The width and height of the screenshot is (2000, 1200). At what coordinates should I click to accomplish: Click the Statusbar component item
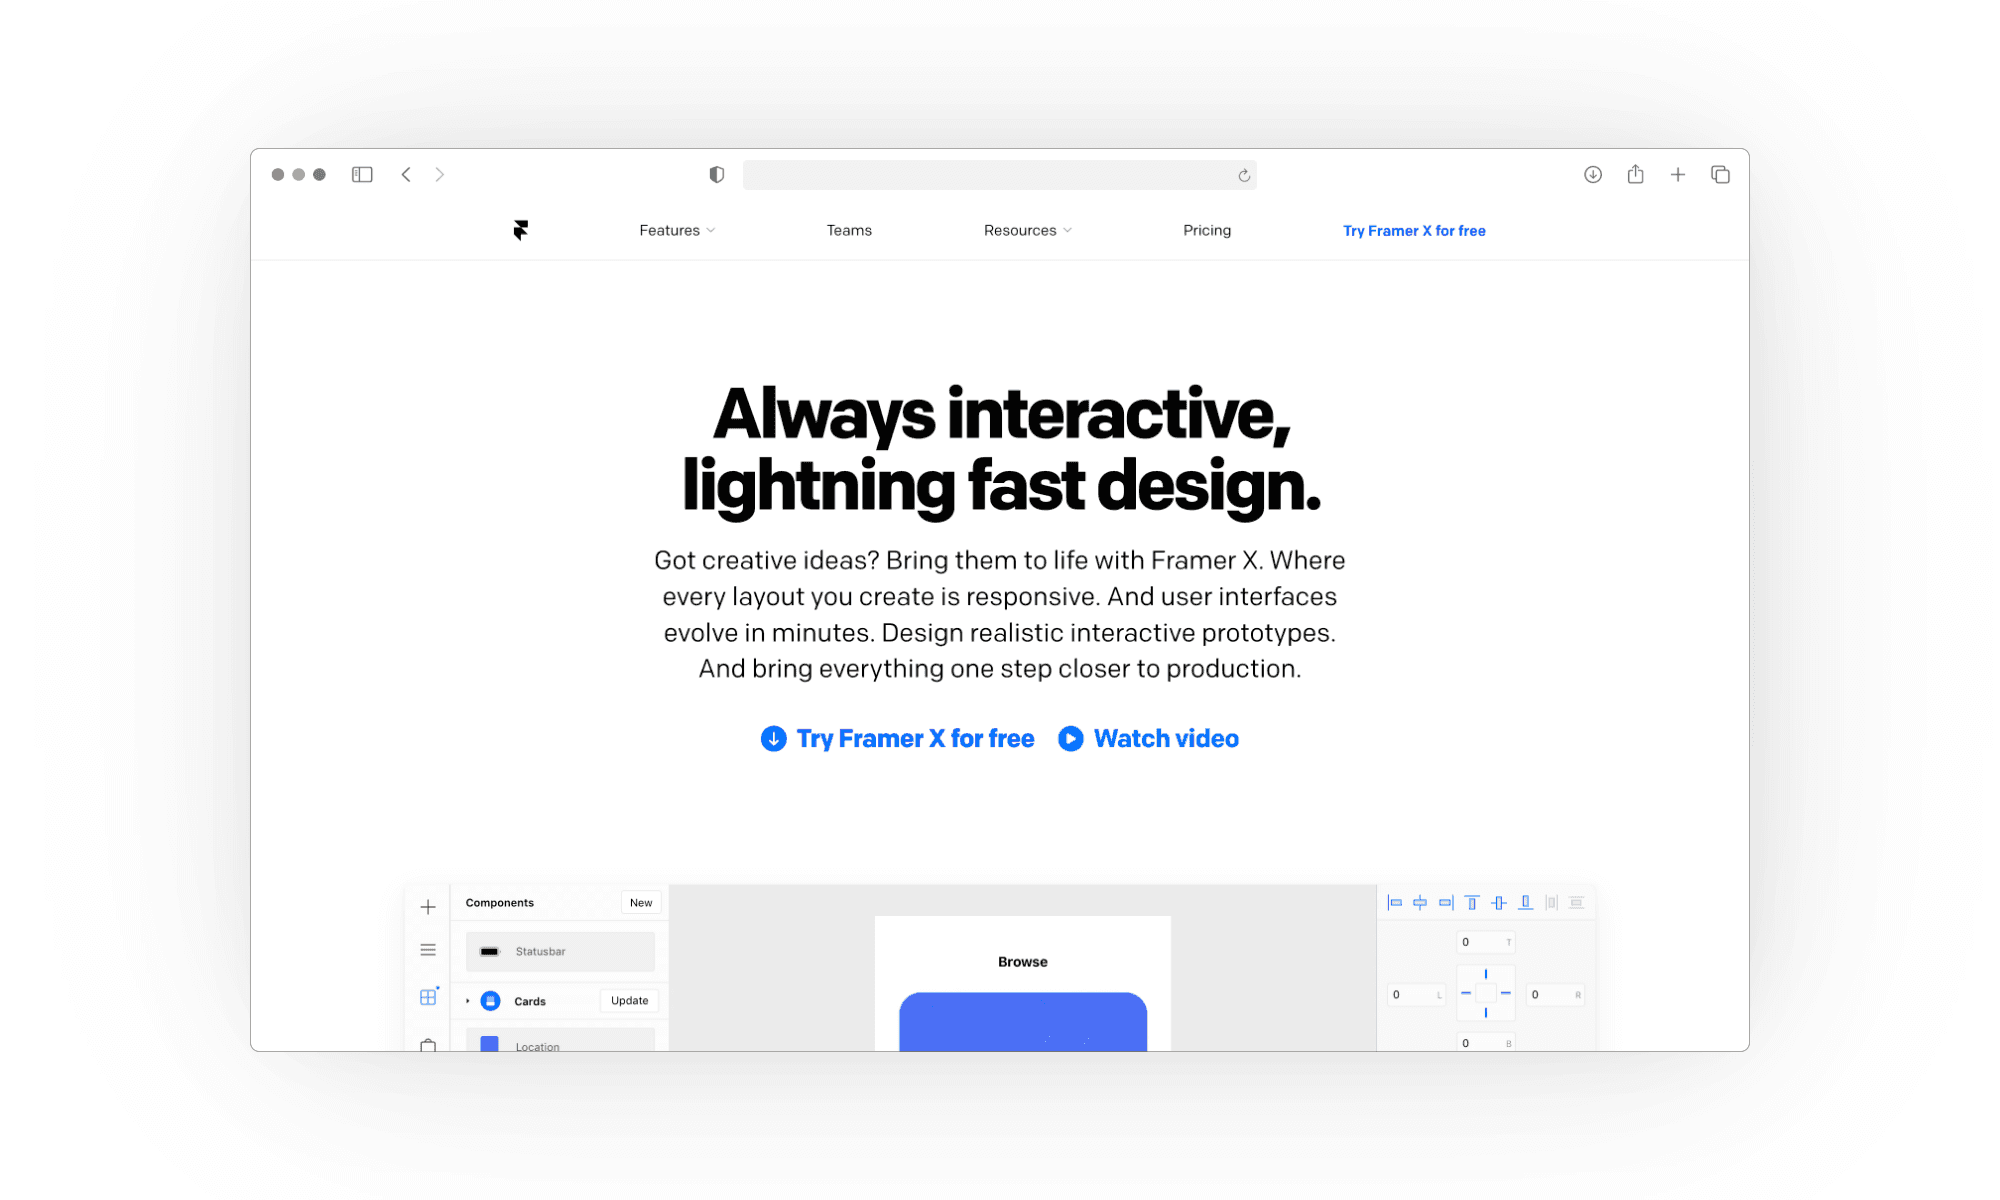click(x=557, y=951)
